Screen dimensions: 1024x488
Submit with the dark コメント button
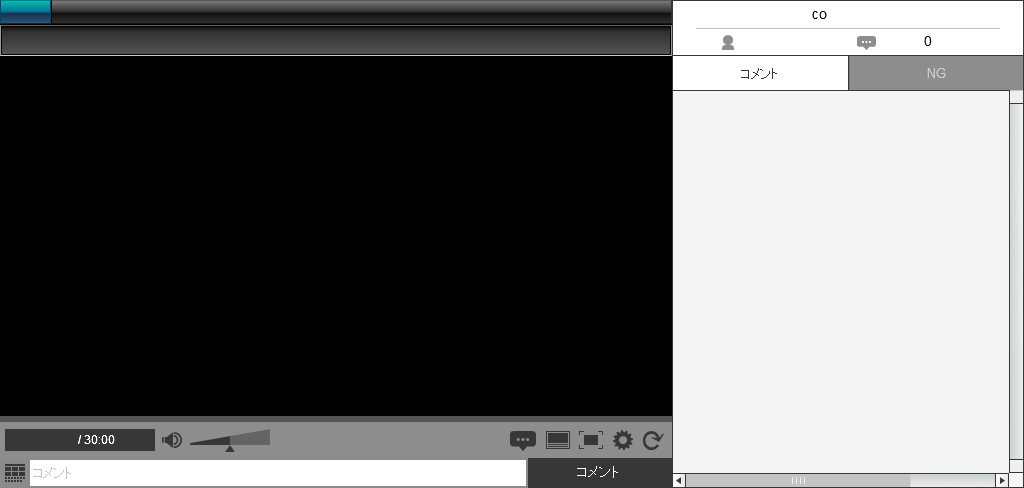point(600,472)
